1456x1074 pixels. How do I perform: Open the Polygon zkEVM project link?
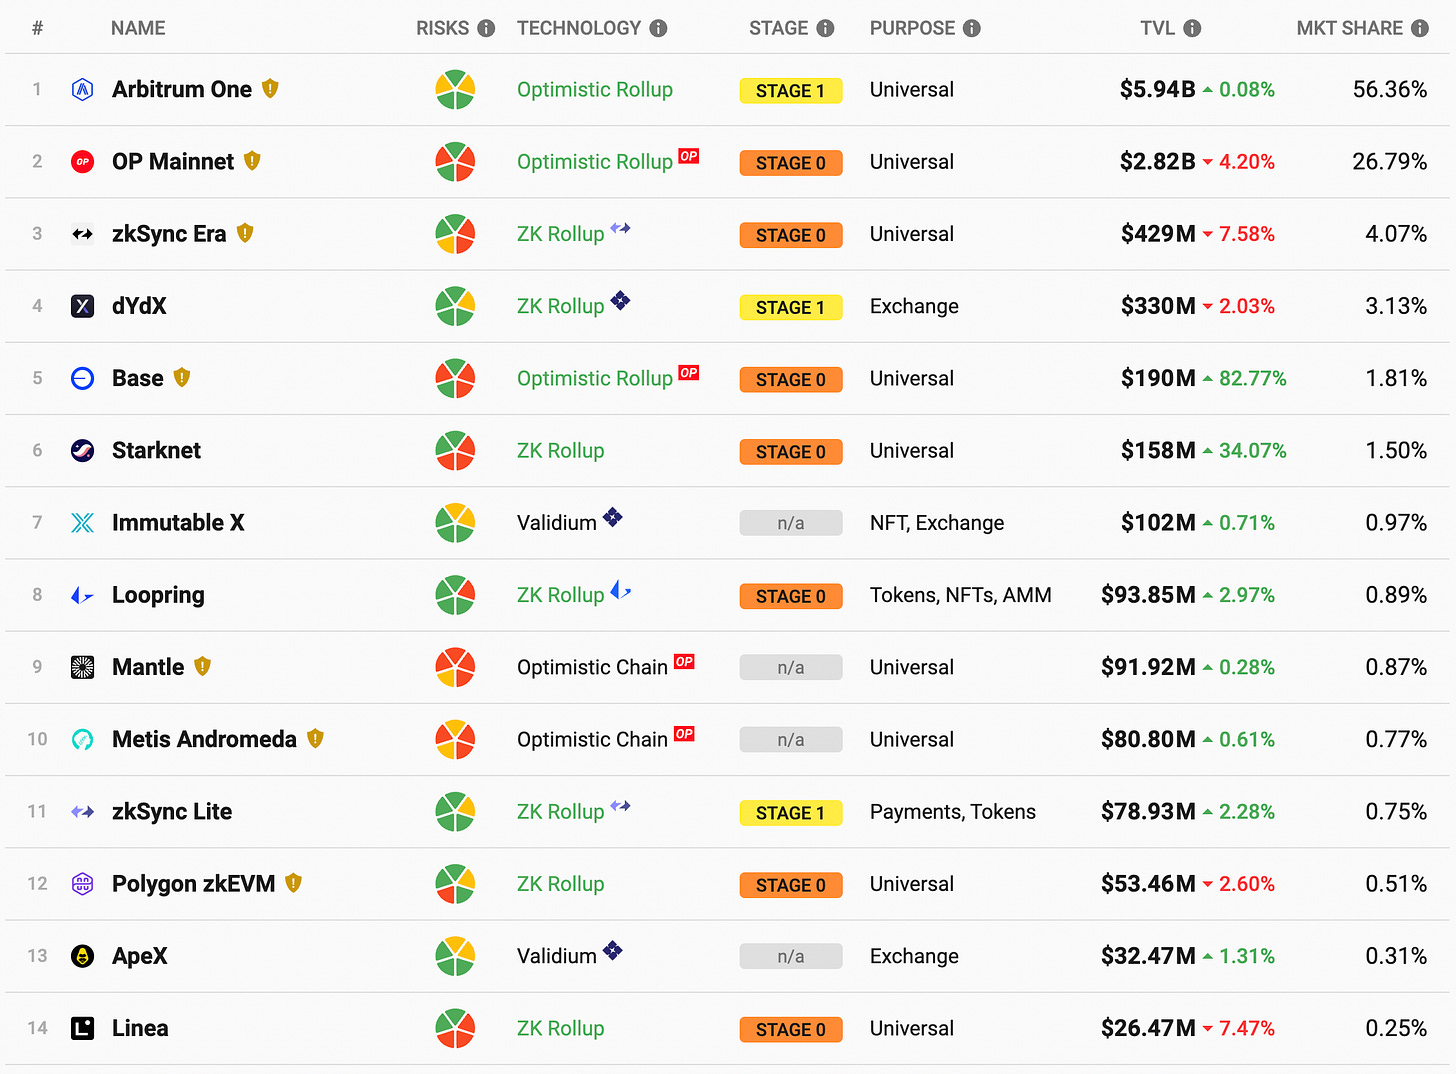point(194,884)
